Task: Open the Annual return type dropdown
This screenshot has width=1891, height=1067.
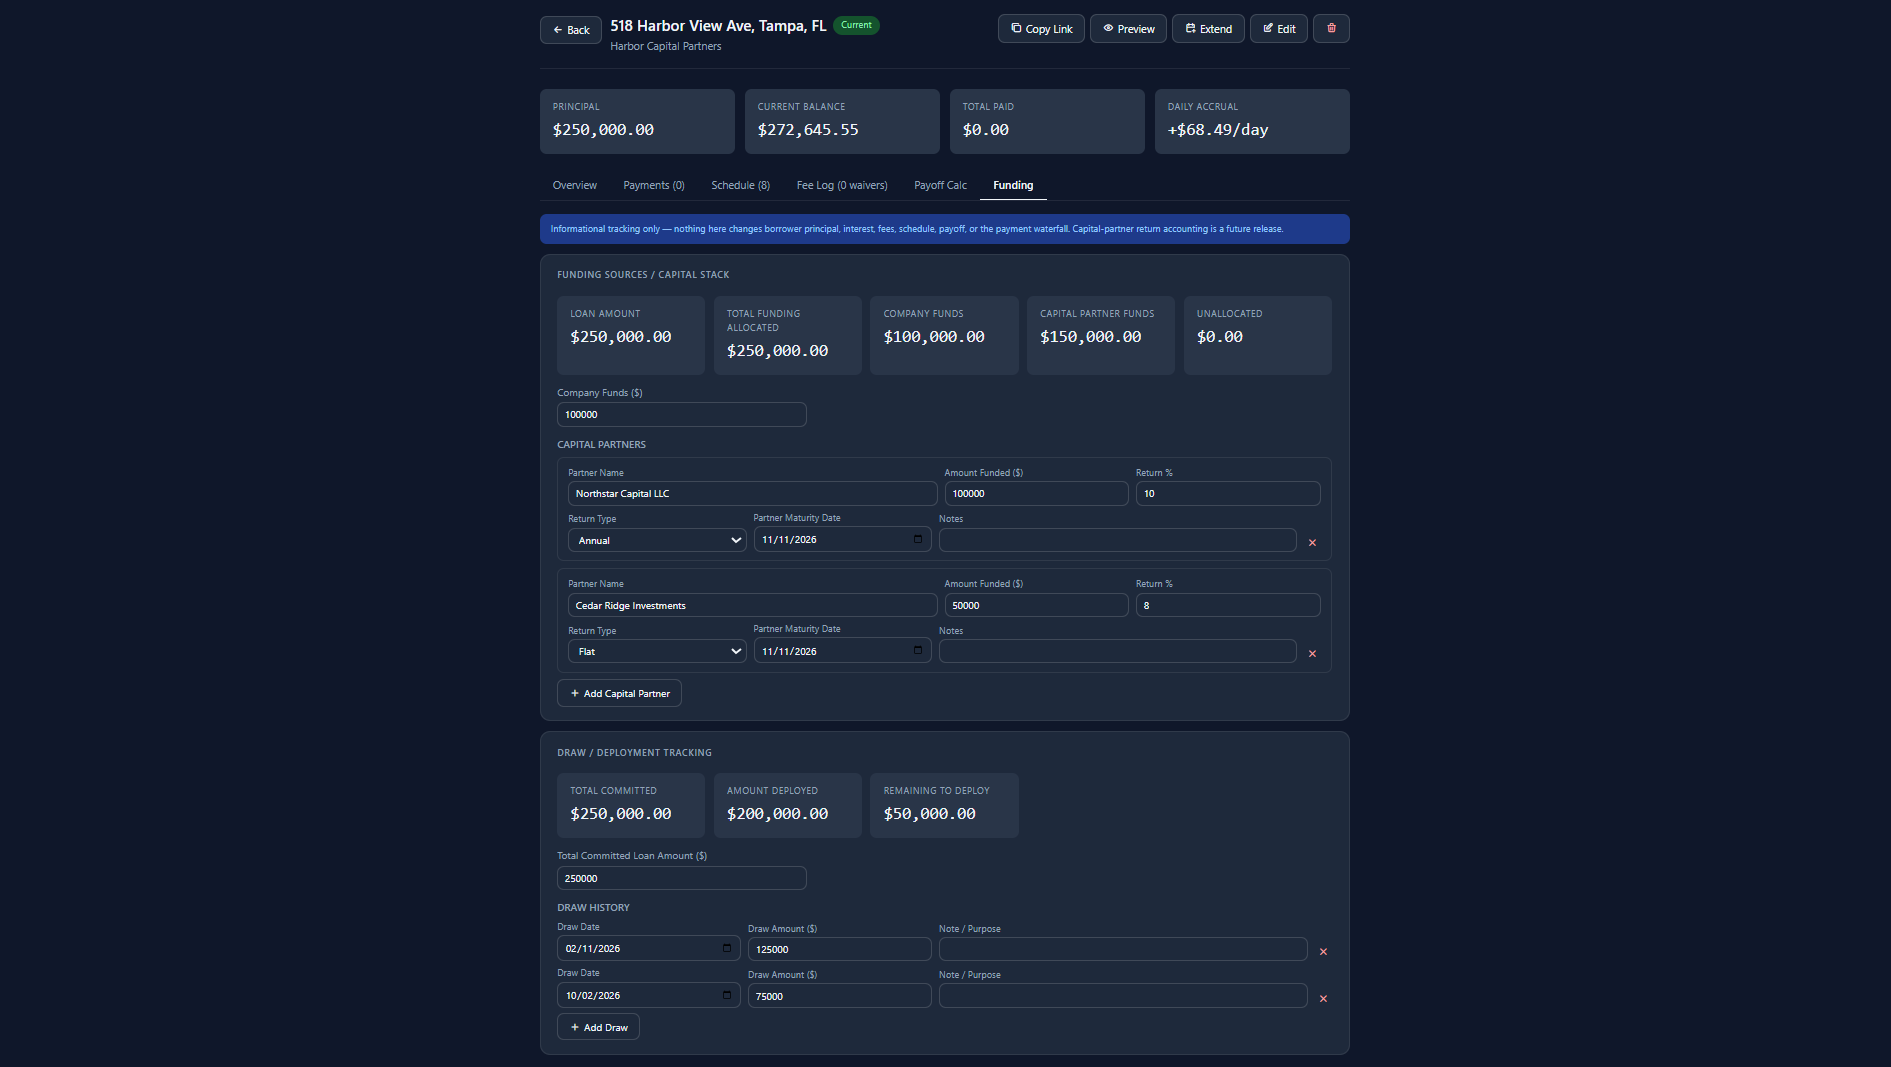Action: click(x=657, y=540)
